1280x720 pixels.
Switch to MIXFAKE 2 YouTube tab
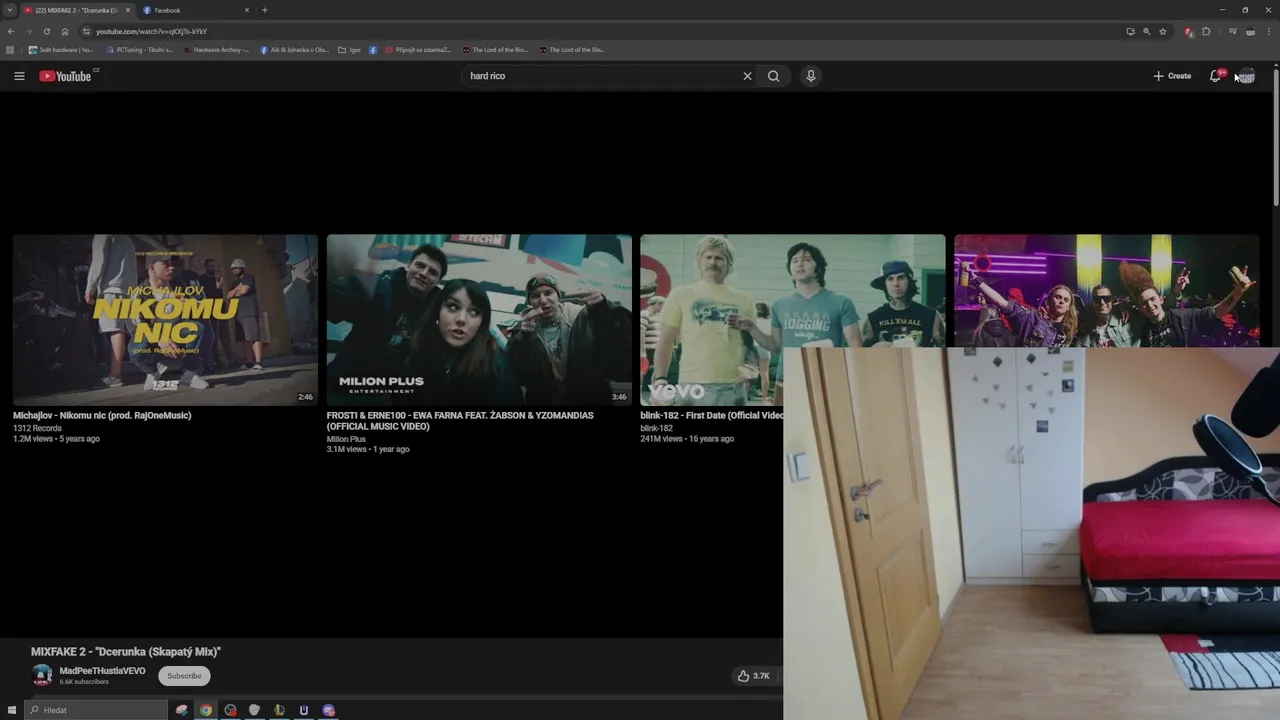coord(77,10)
